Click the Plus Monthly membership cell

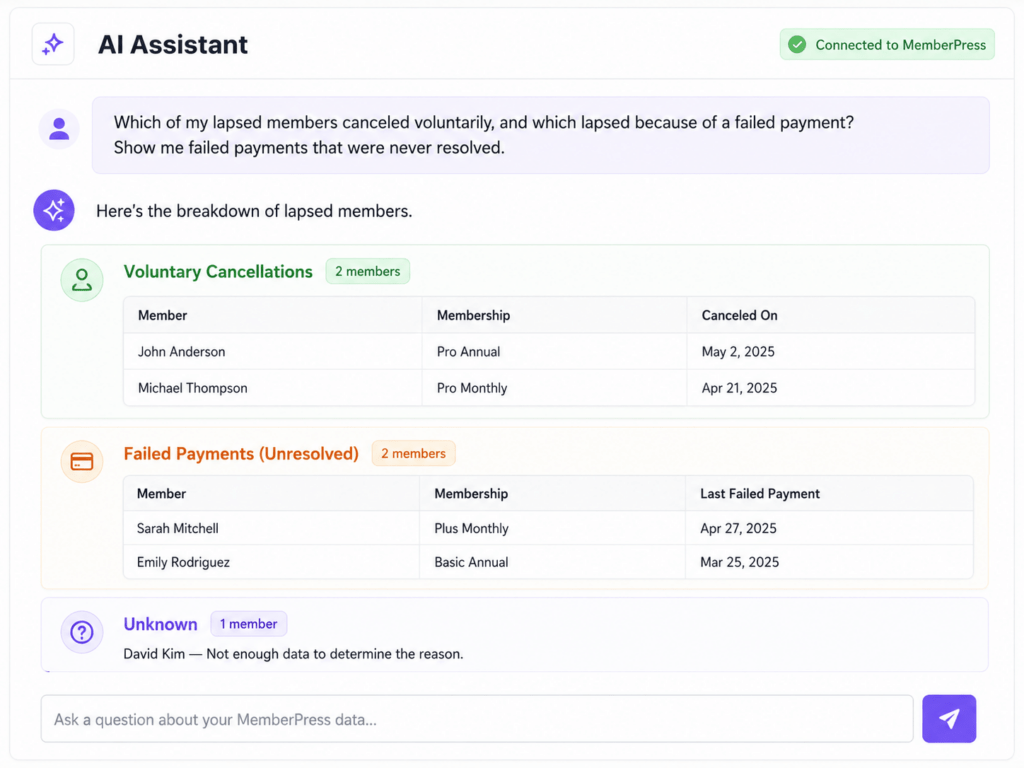coord(552,528)
